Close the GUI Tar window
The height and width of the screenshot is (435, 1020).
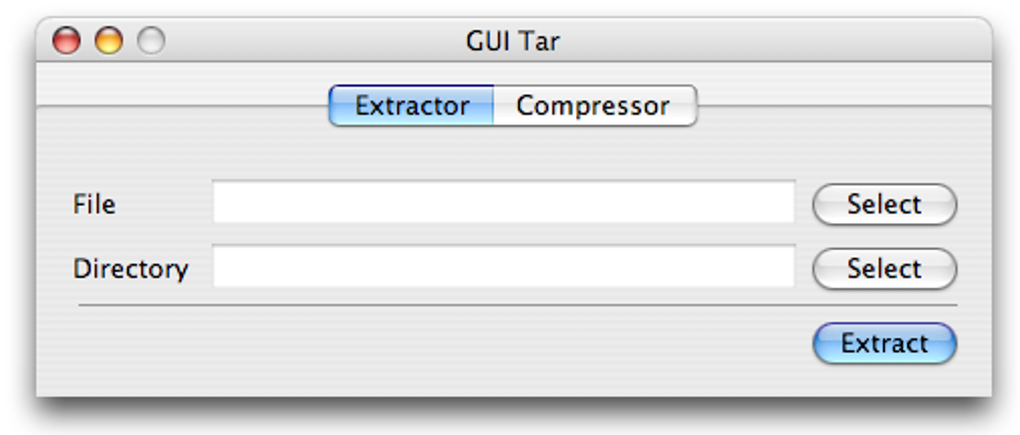pos(66,42)
